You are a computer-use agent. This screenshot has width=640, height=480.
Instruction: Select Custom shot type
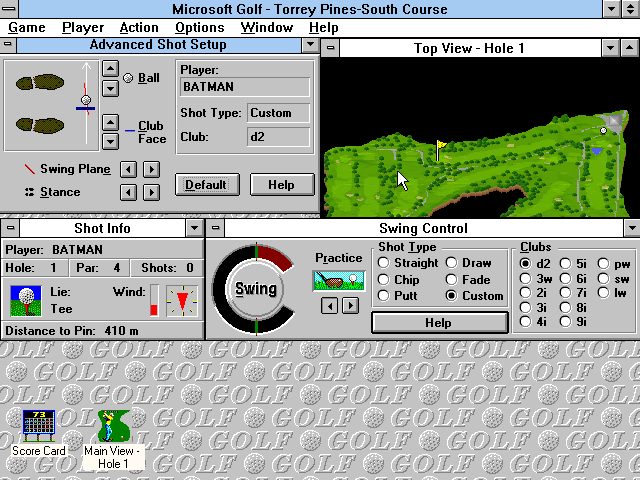474,296
